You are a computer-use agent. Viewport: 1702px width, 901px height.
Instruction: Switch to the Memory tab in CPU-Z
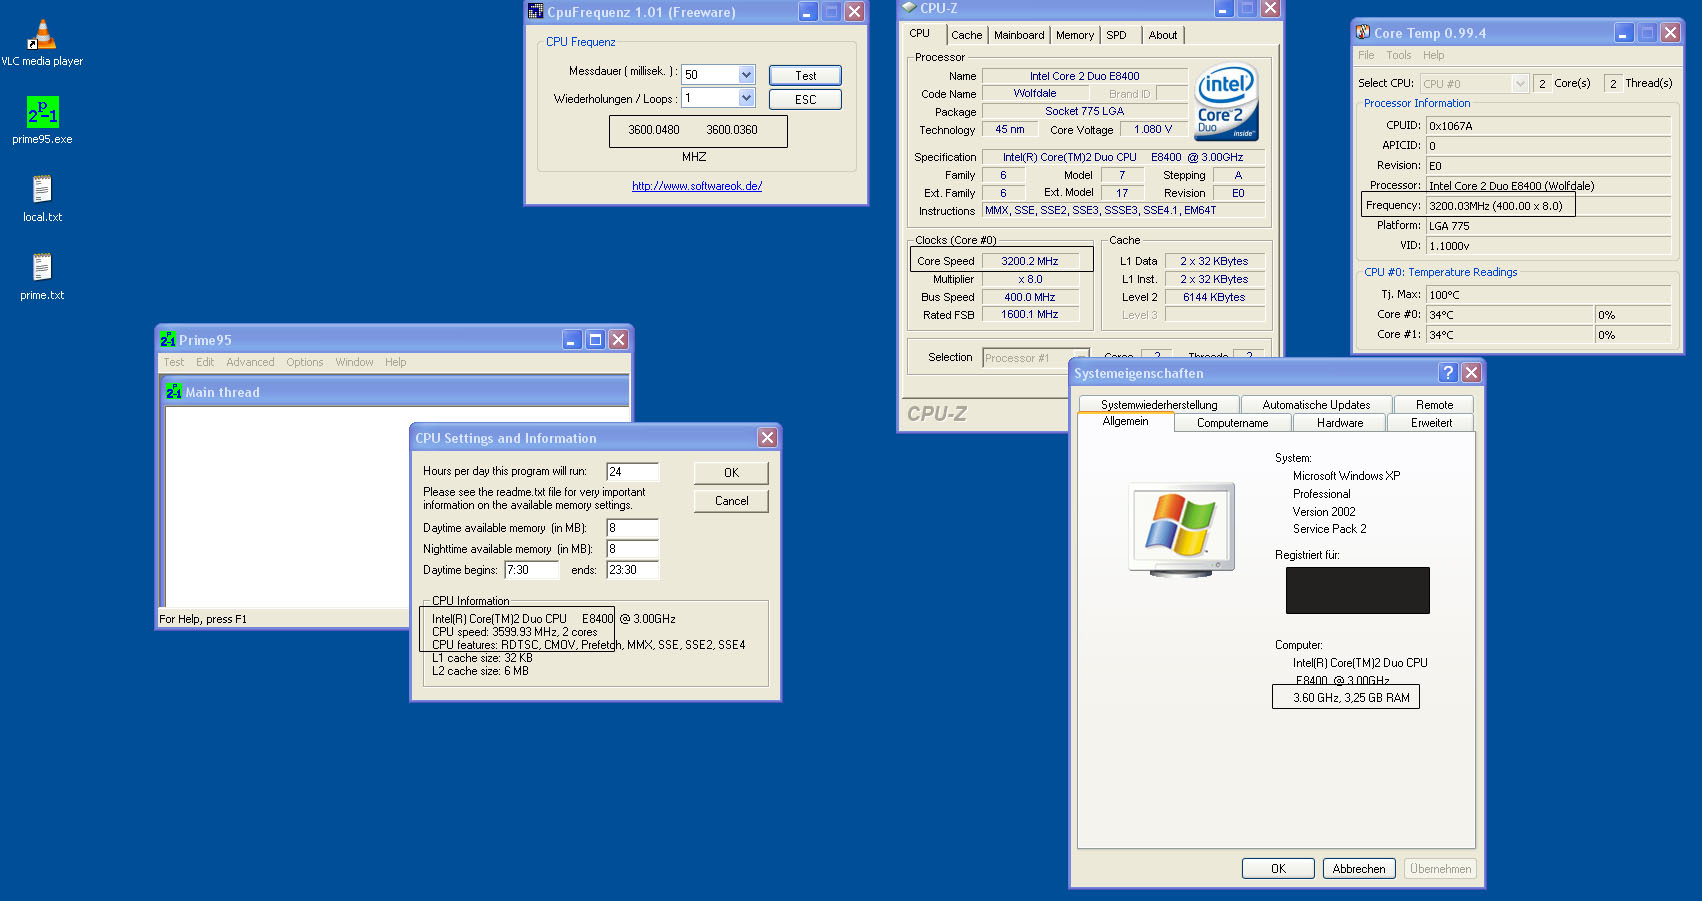(1075, 35)
